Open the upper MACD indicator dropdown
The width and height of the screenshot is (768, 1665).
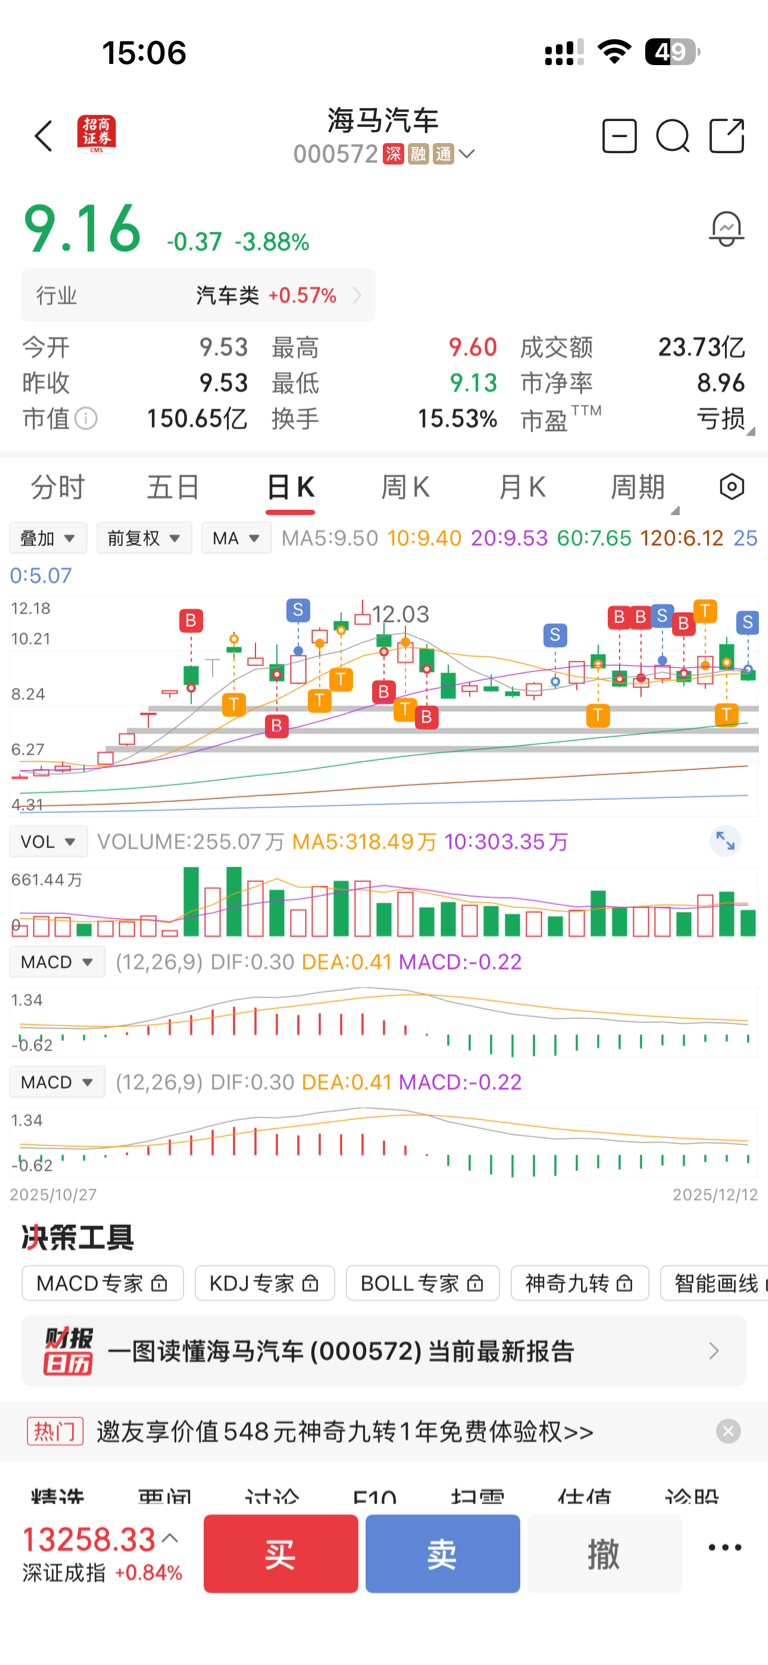57,962
